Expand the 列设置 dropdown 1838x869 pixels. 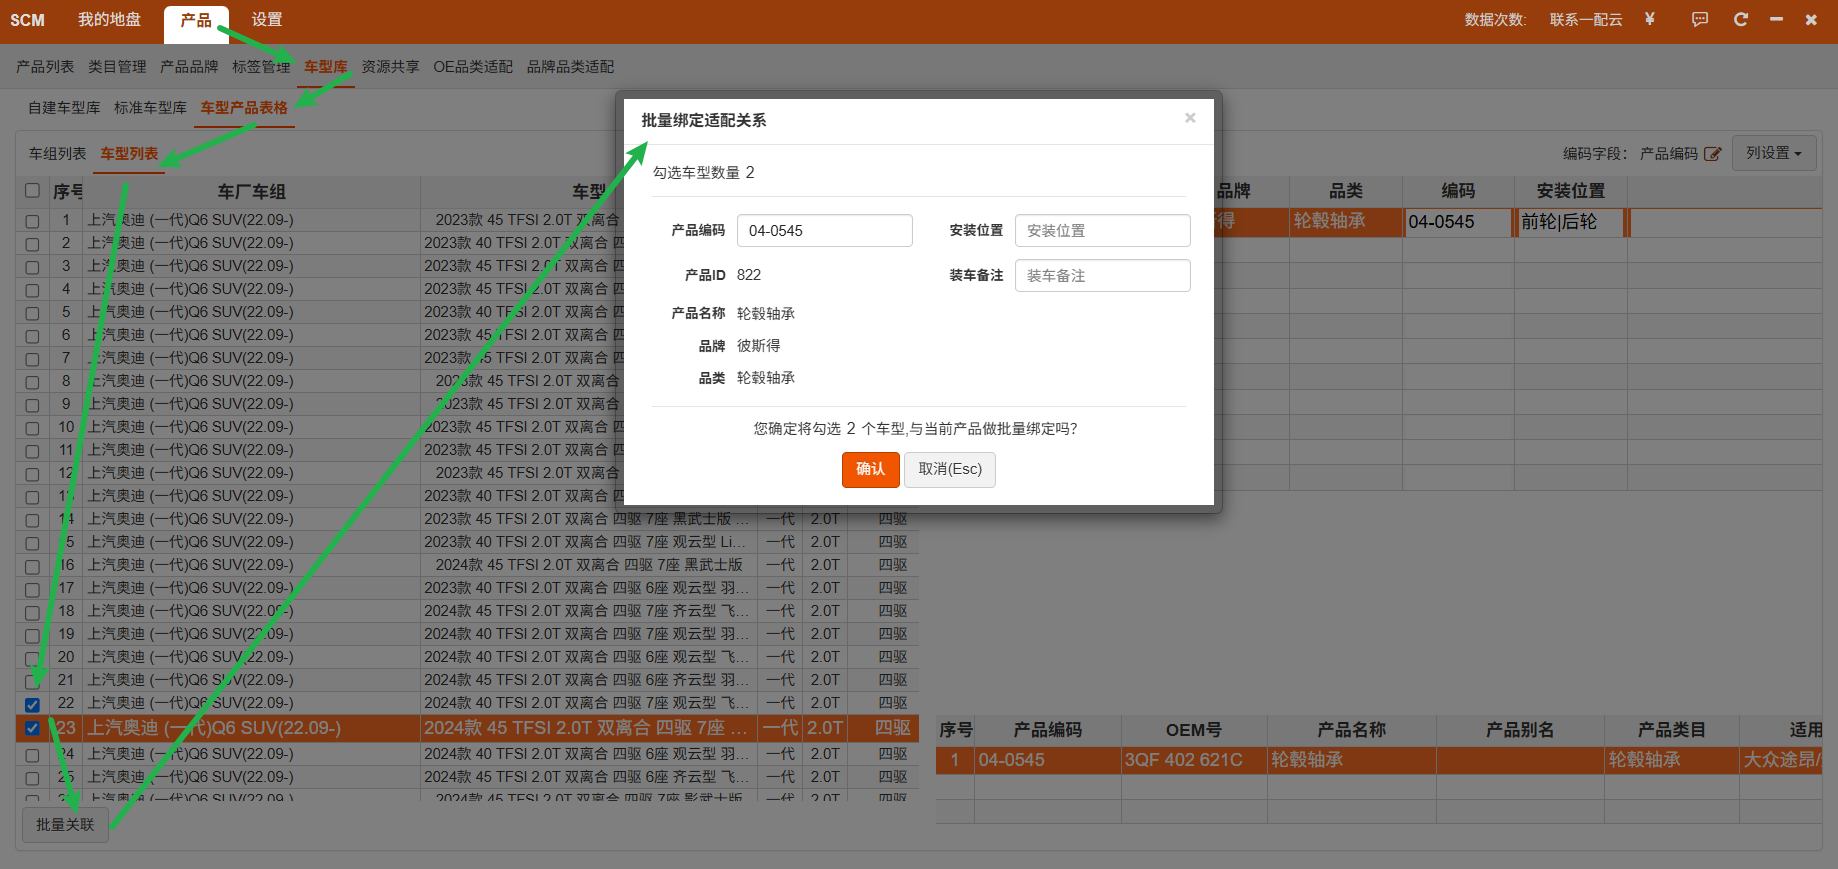point(1773,153)
